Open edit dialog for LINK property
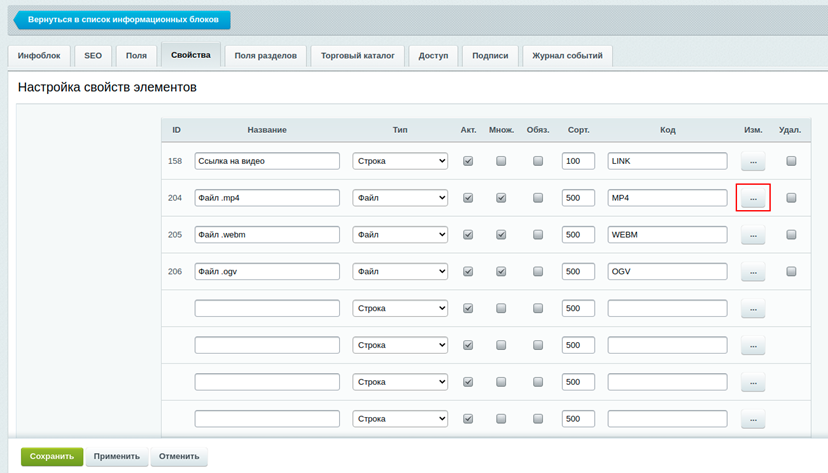Viewport: 828px width, 473px height. (752, 161)
